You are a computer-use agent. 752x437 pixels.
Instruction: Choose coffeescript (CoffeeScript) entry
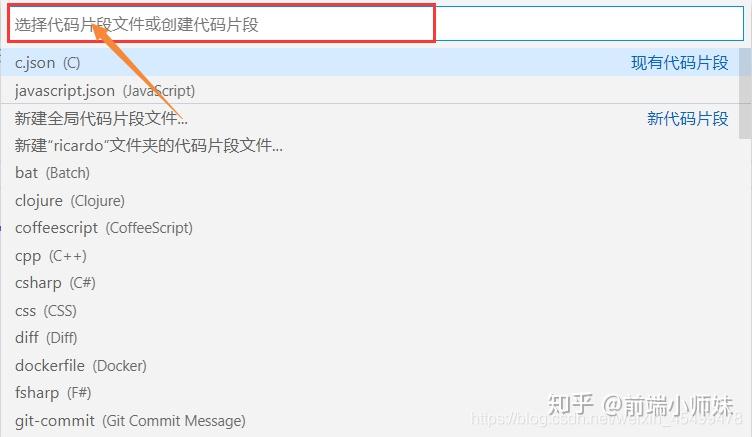tap(370, 228)
